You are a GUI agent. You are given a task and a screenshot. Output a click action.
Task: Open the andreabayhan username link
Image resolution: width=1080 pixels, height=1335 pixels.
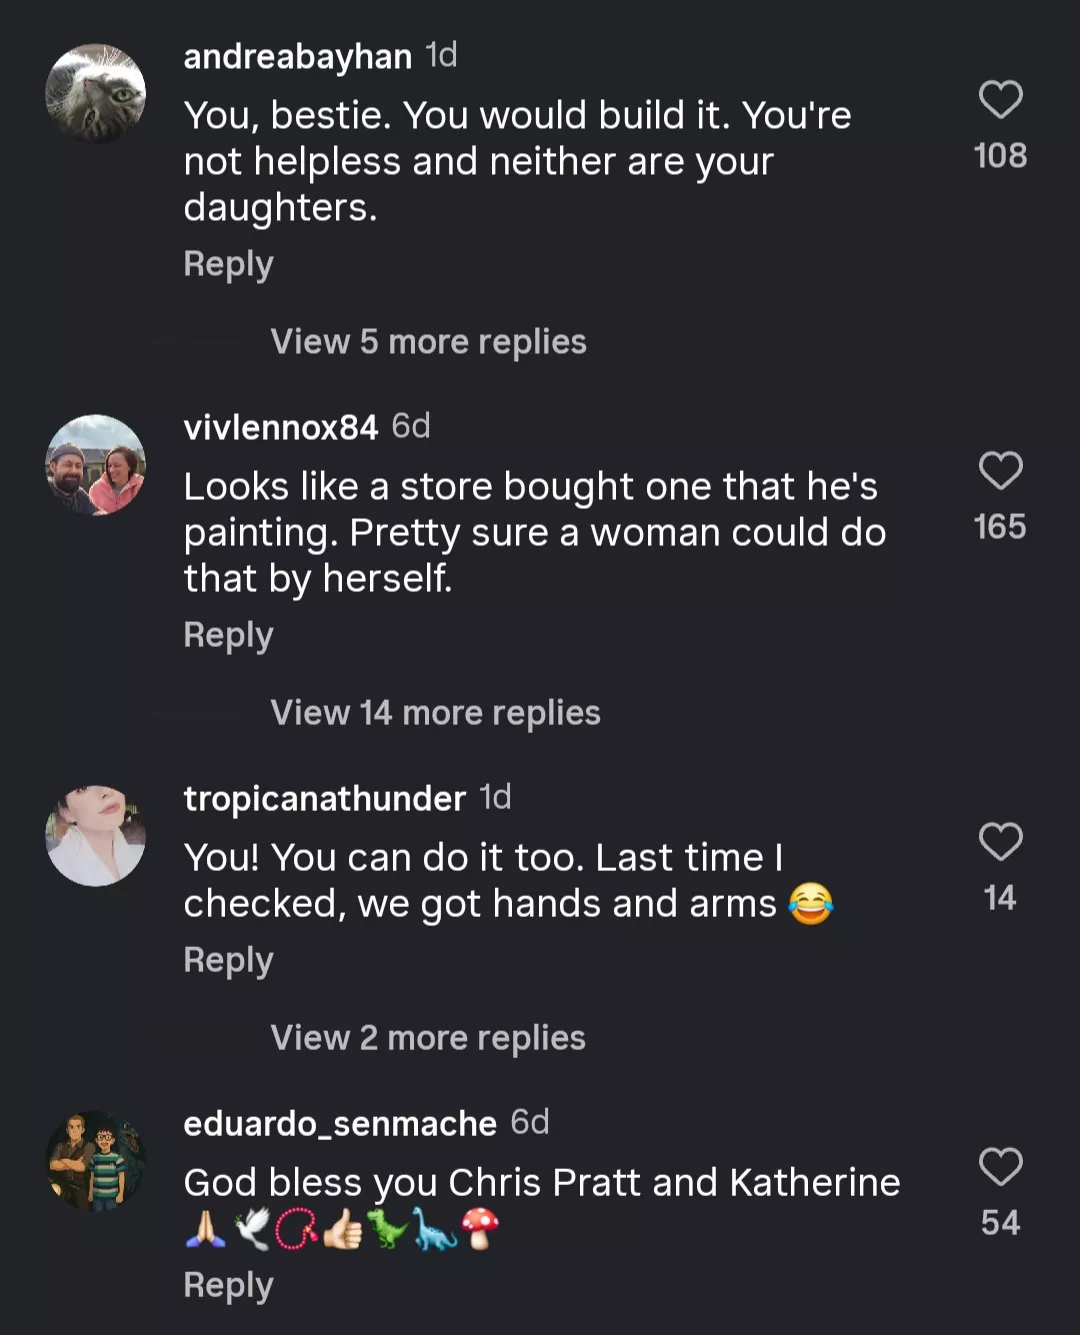(x=297, y=57)
